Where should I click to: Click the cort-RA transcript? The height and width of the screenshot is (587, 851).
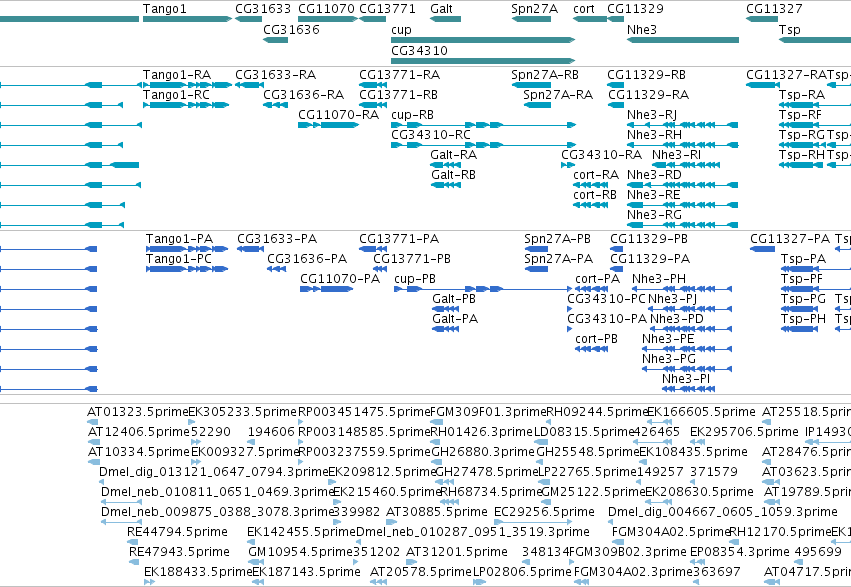tap(590, 185)
